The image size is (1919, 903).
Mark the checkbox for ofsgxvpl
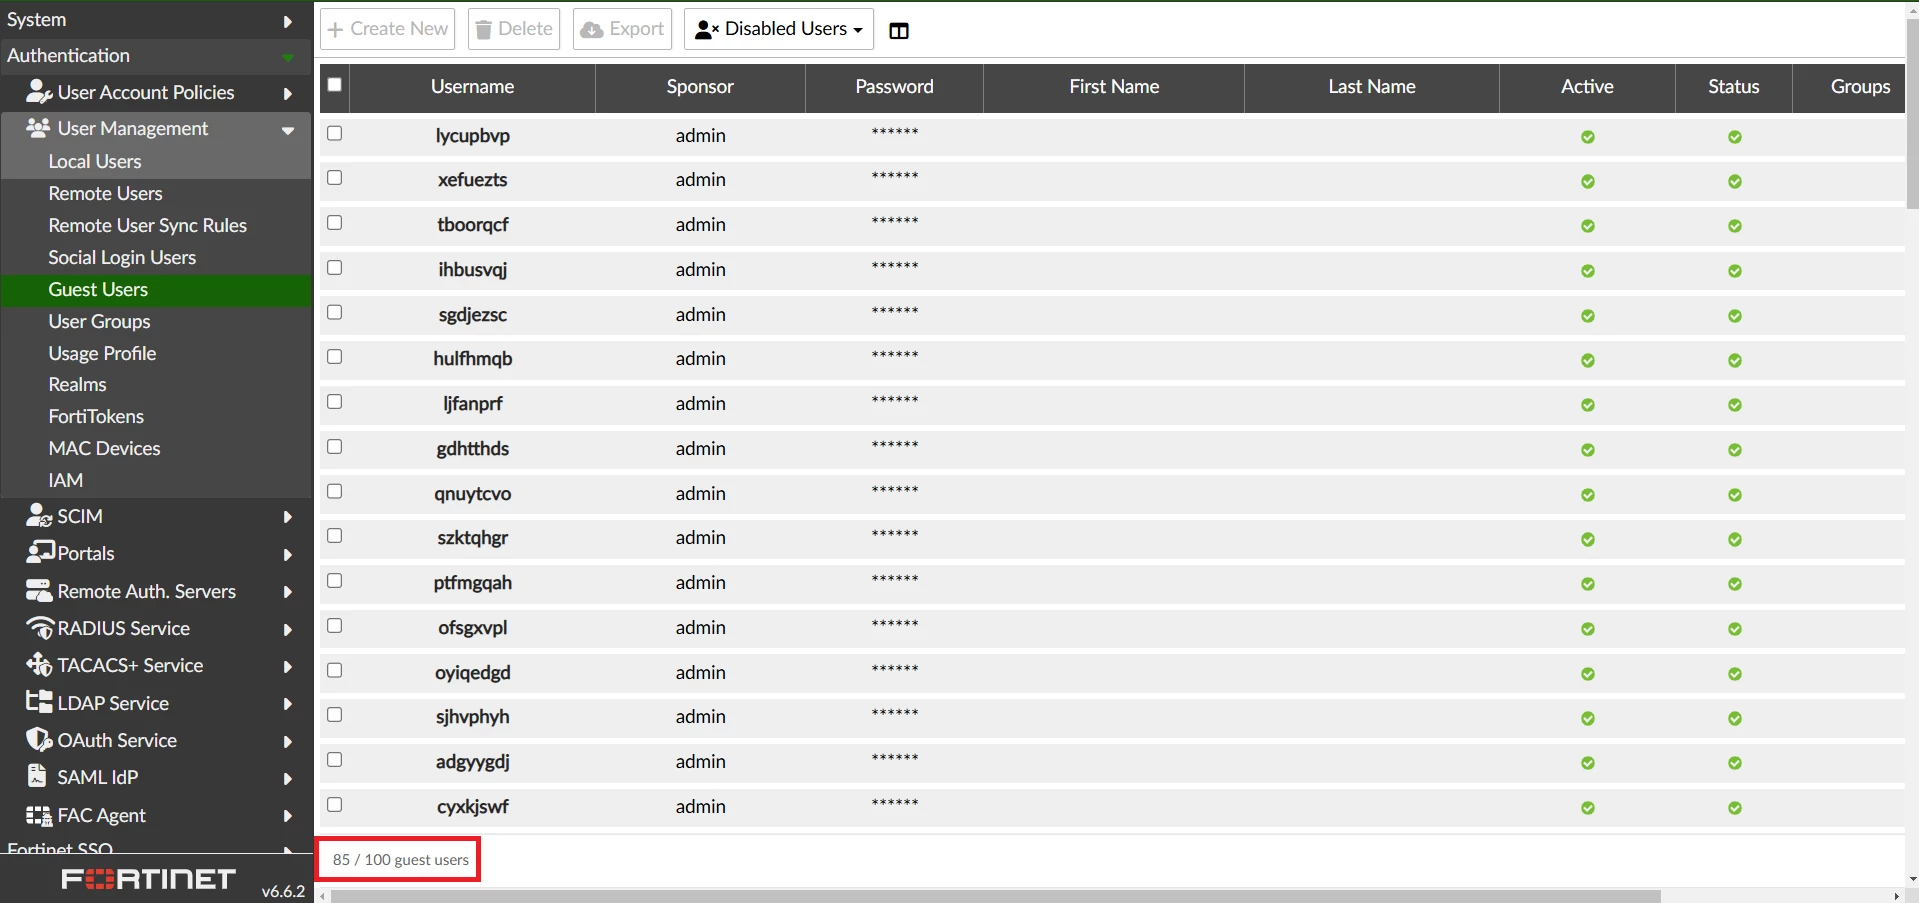point(334,625)
